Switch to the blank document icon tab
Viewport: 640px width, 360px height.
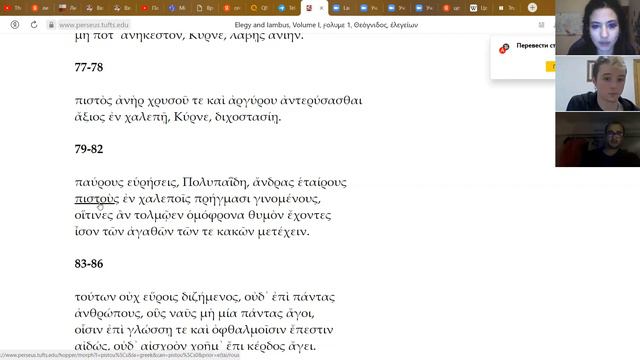[205, 8]
